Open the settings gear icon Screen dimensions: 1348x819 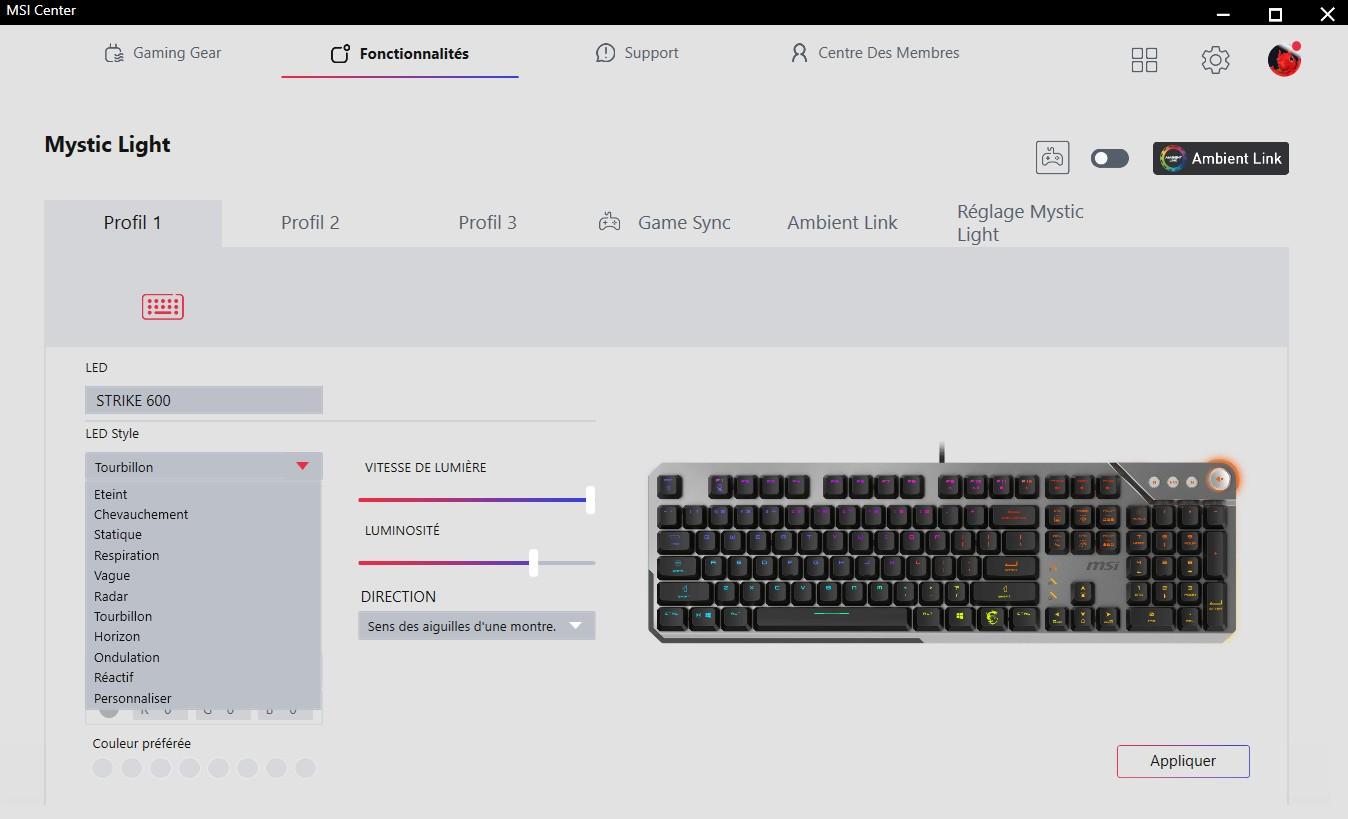coord(1215,60)
